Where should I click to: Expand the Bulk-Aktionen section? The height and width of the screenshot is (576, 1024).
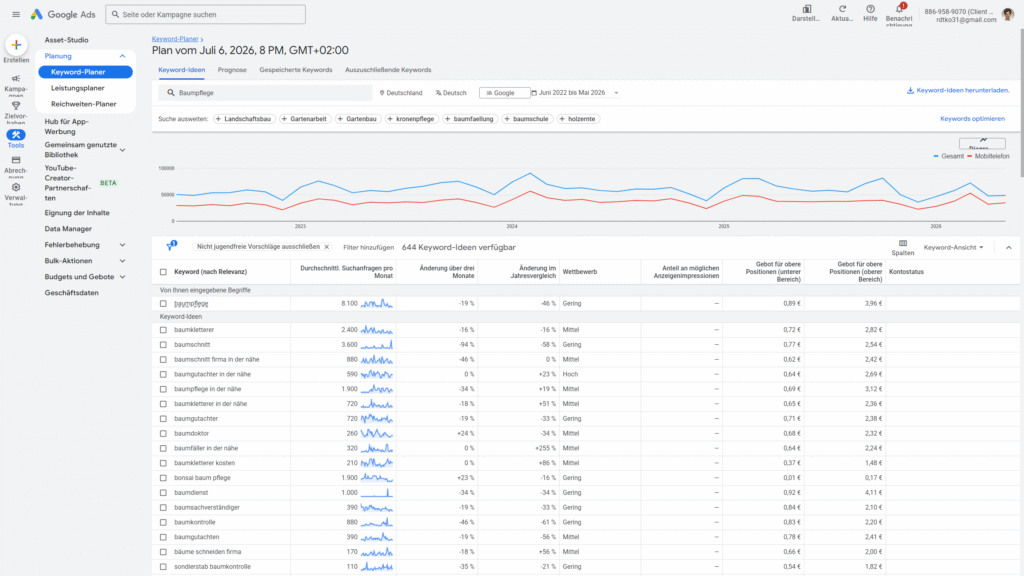pyautogui.click(x=122, y=261)
